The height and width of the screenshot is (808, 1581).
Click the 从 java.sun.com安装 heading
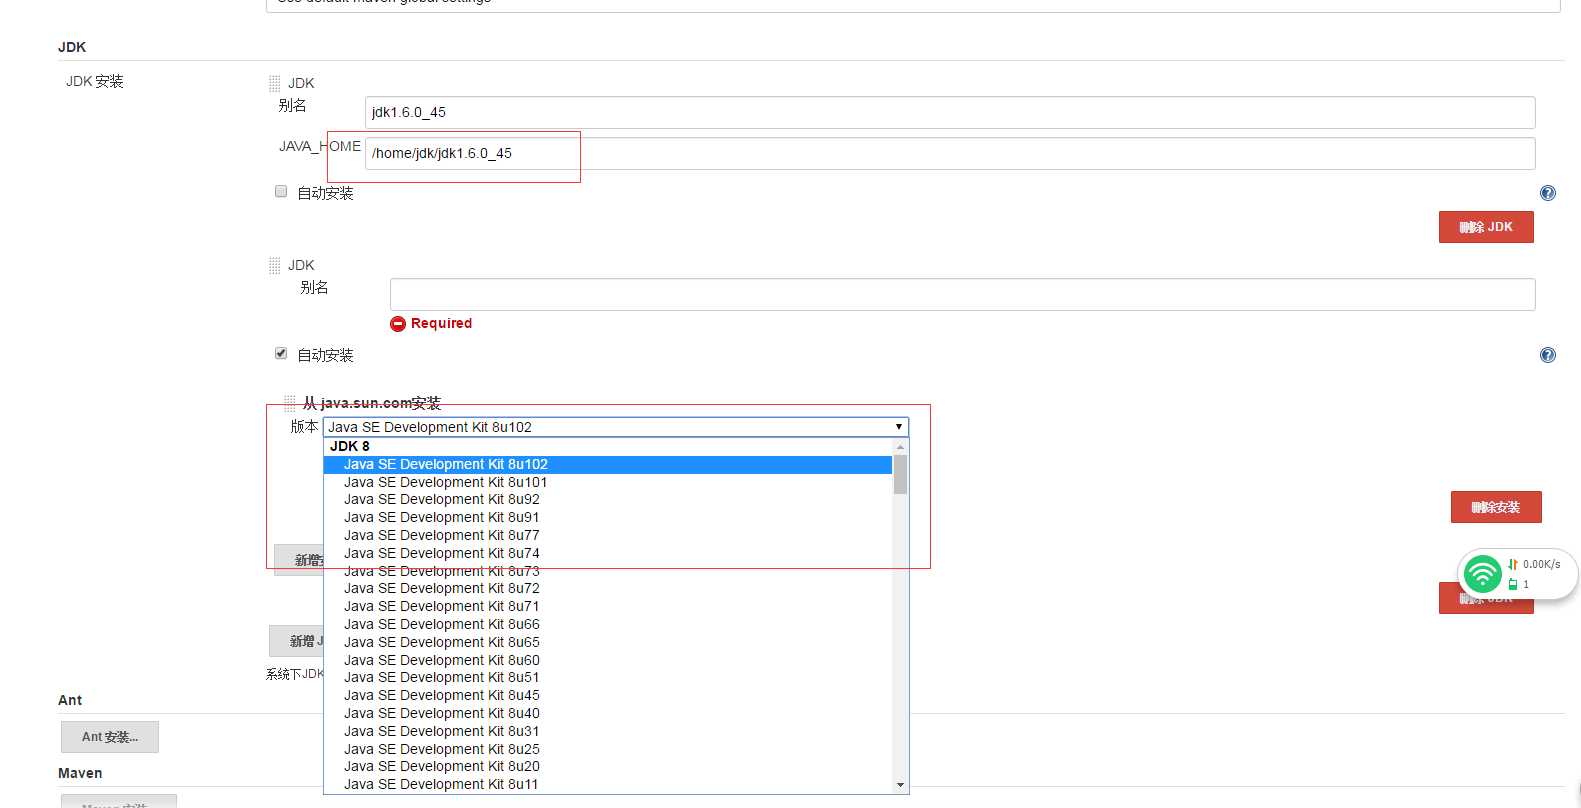click(x=371, y=403)
